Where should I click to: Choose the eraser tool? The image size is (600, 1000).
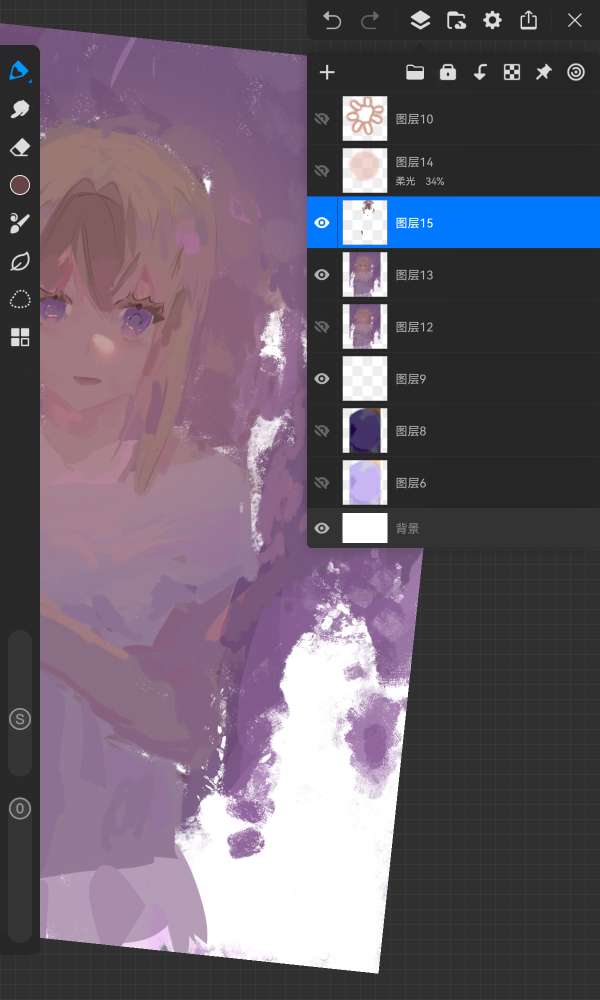point(19,148)
